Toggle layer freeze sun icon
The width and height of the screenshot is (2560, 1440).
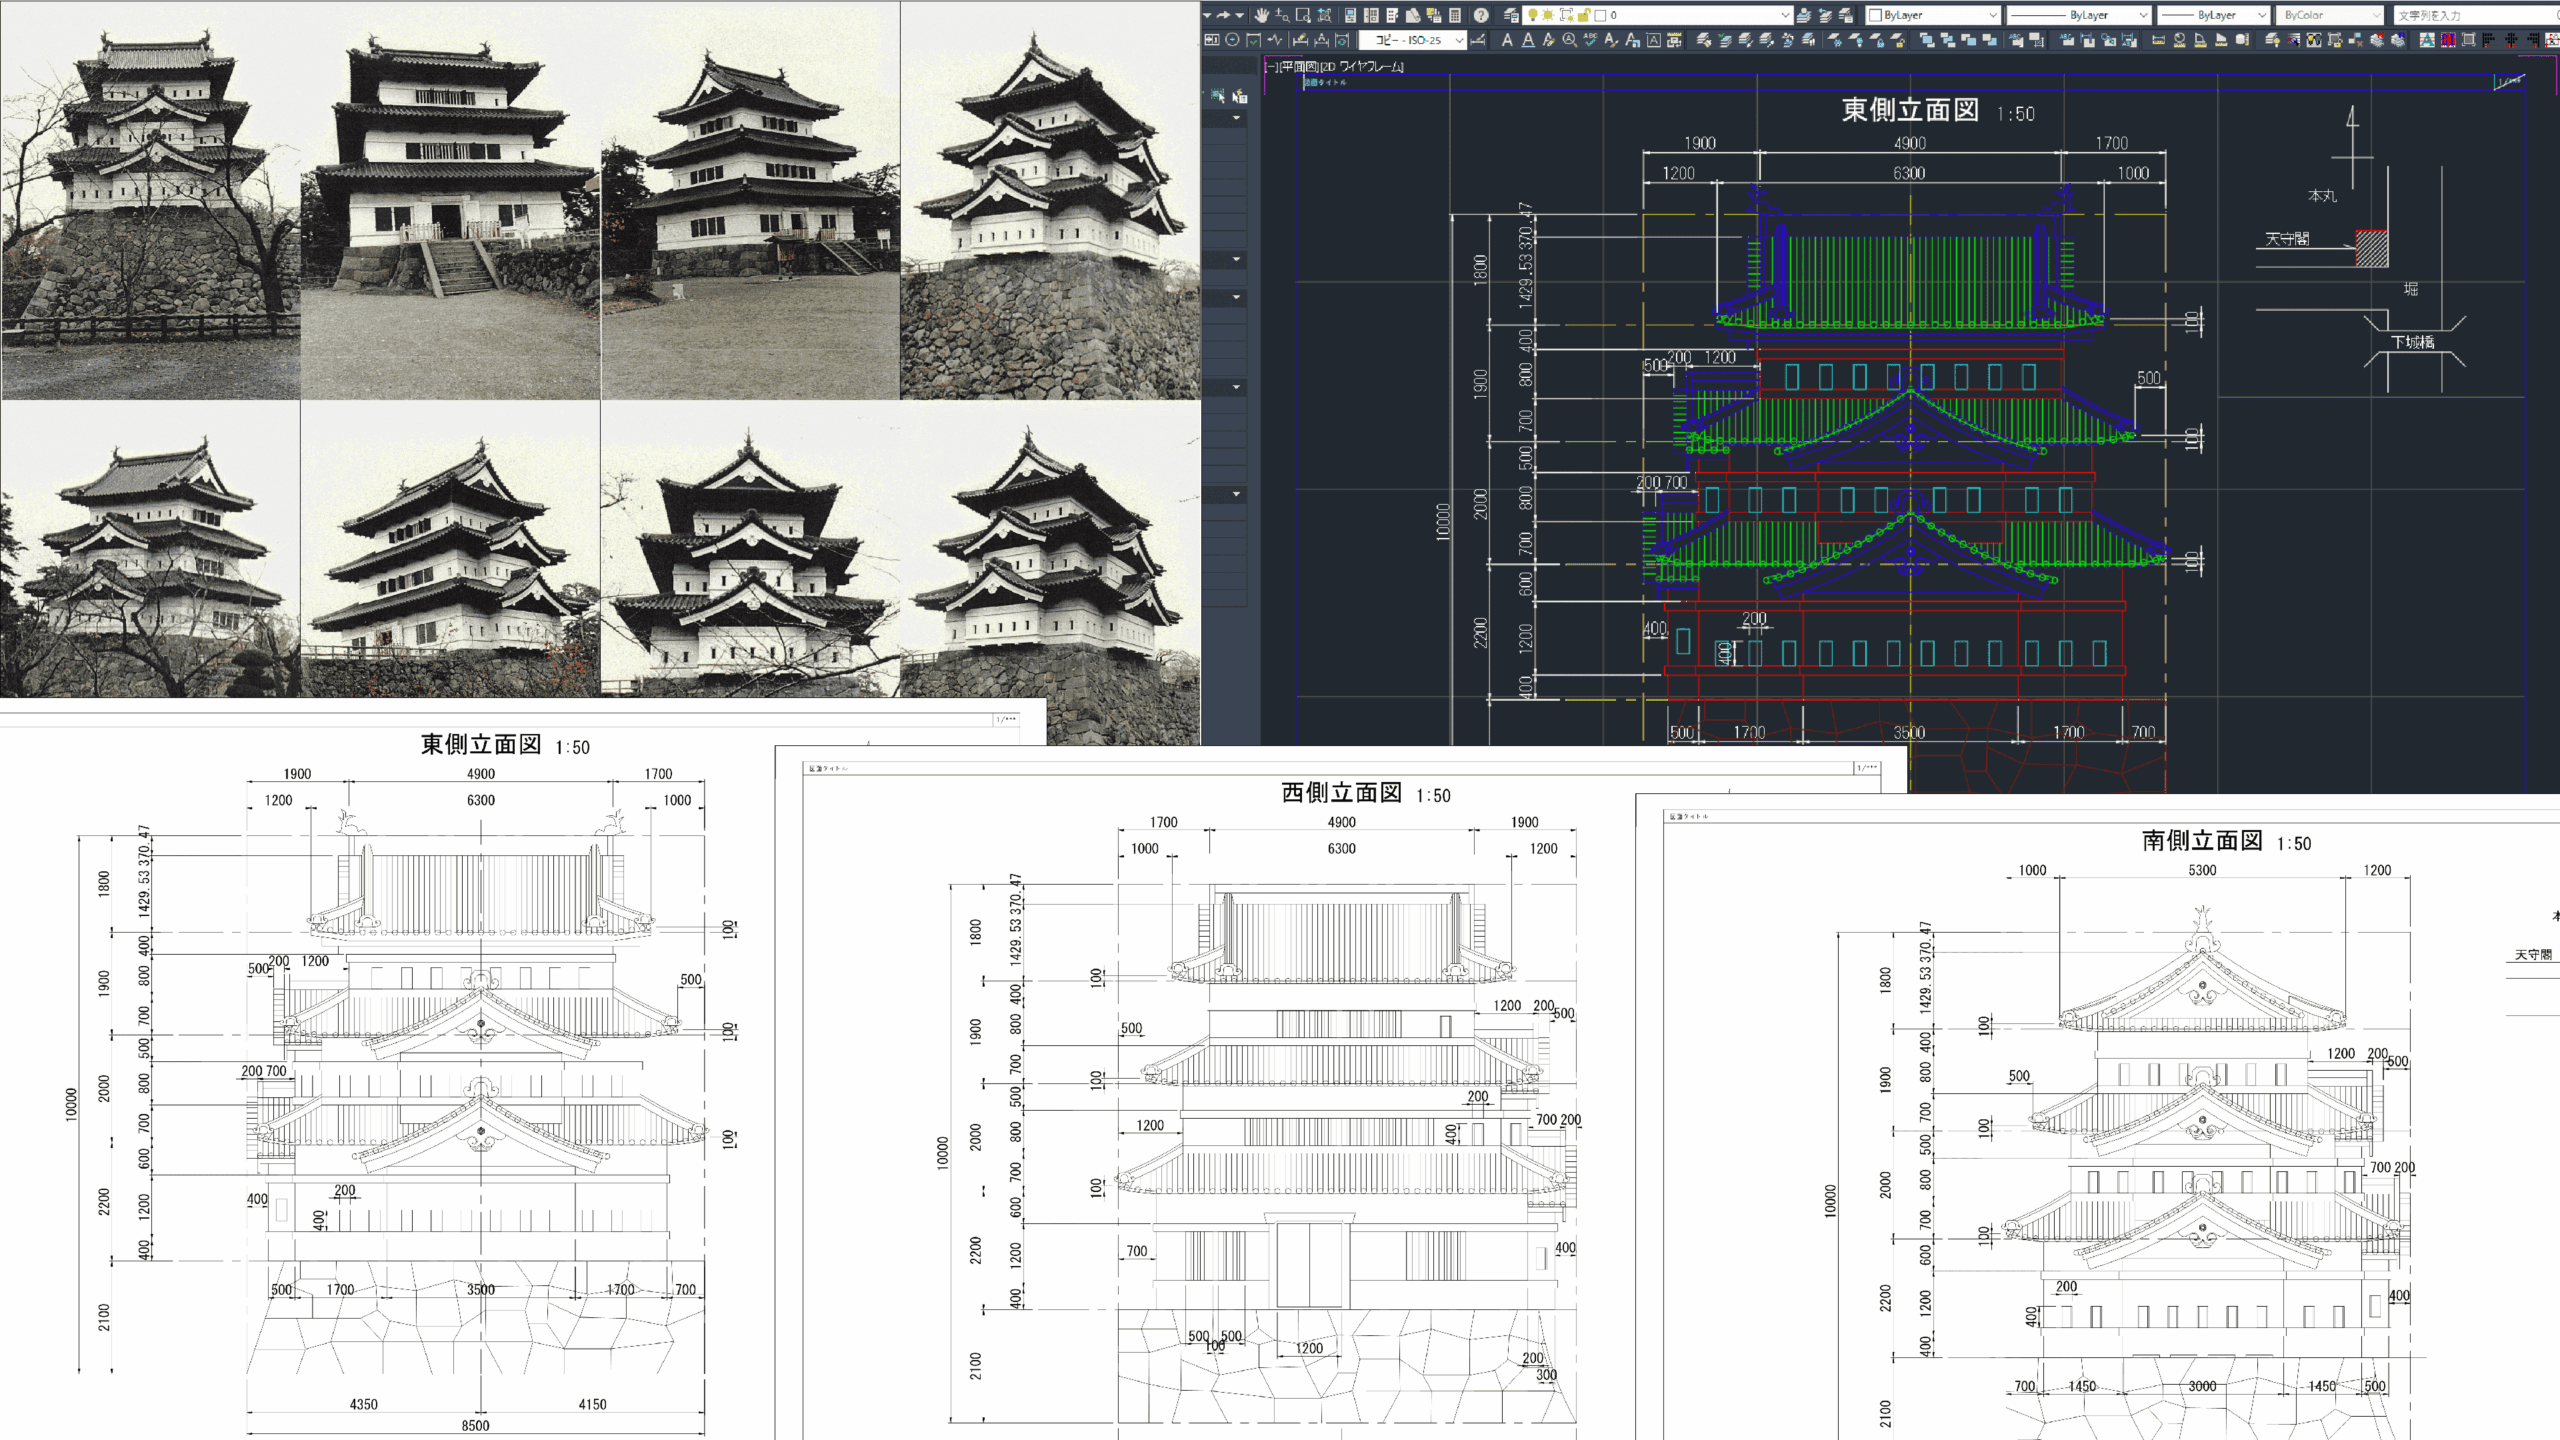(1548, 15)
